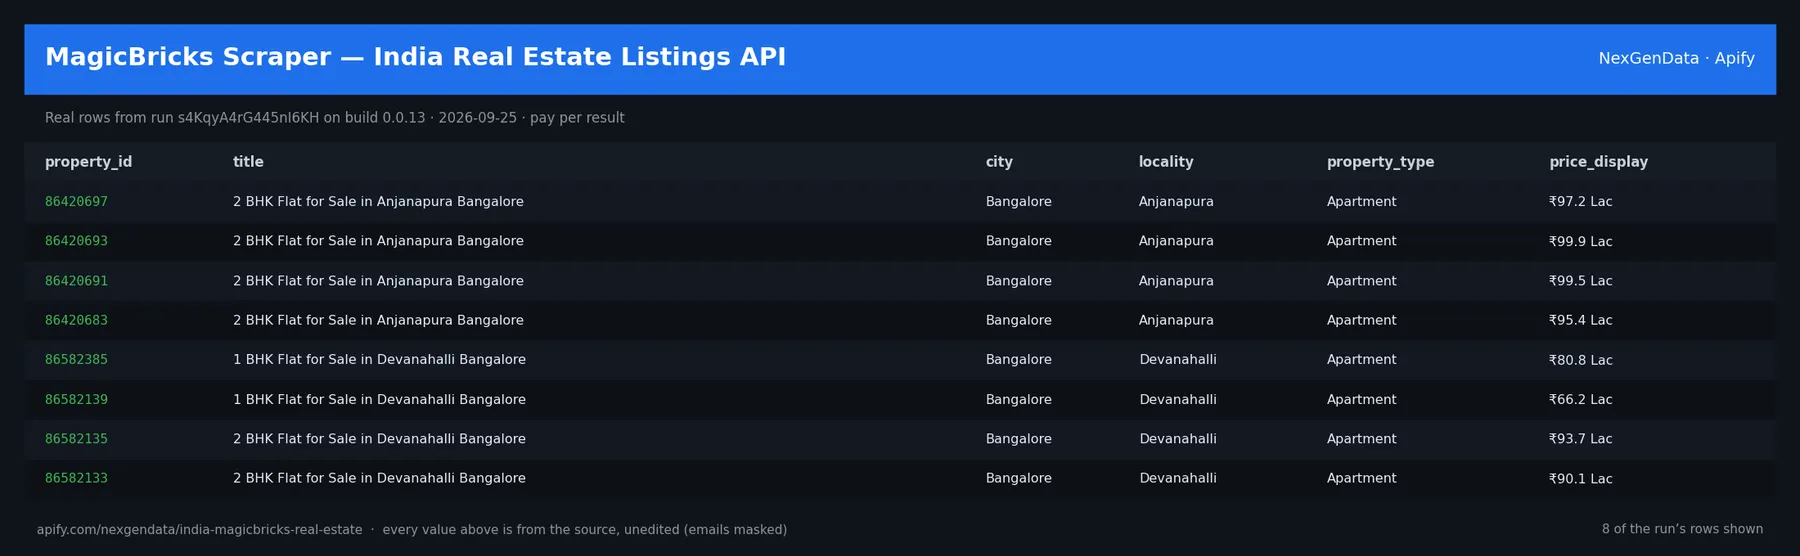The image size is (1800, 556).
Task: Click the title in row 86420691
Action: pos(378,281)
